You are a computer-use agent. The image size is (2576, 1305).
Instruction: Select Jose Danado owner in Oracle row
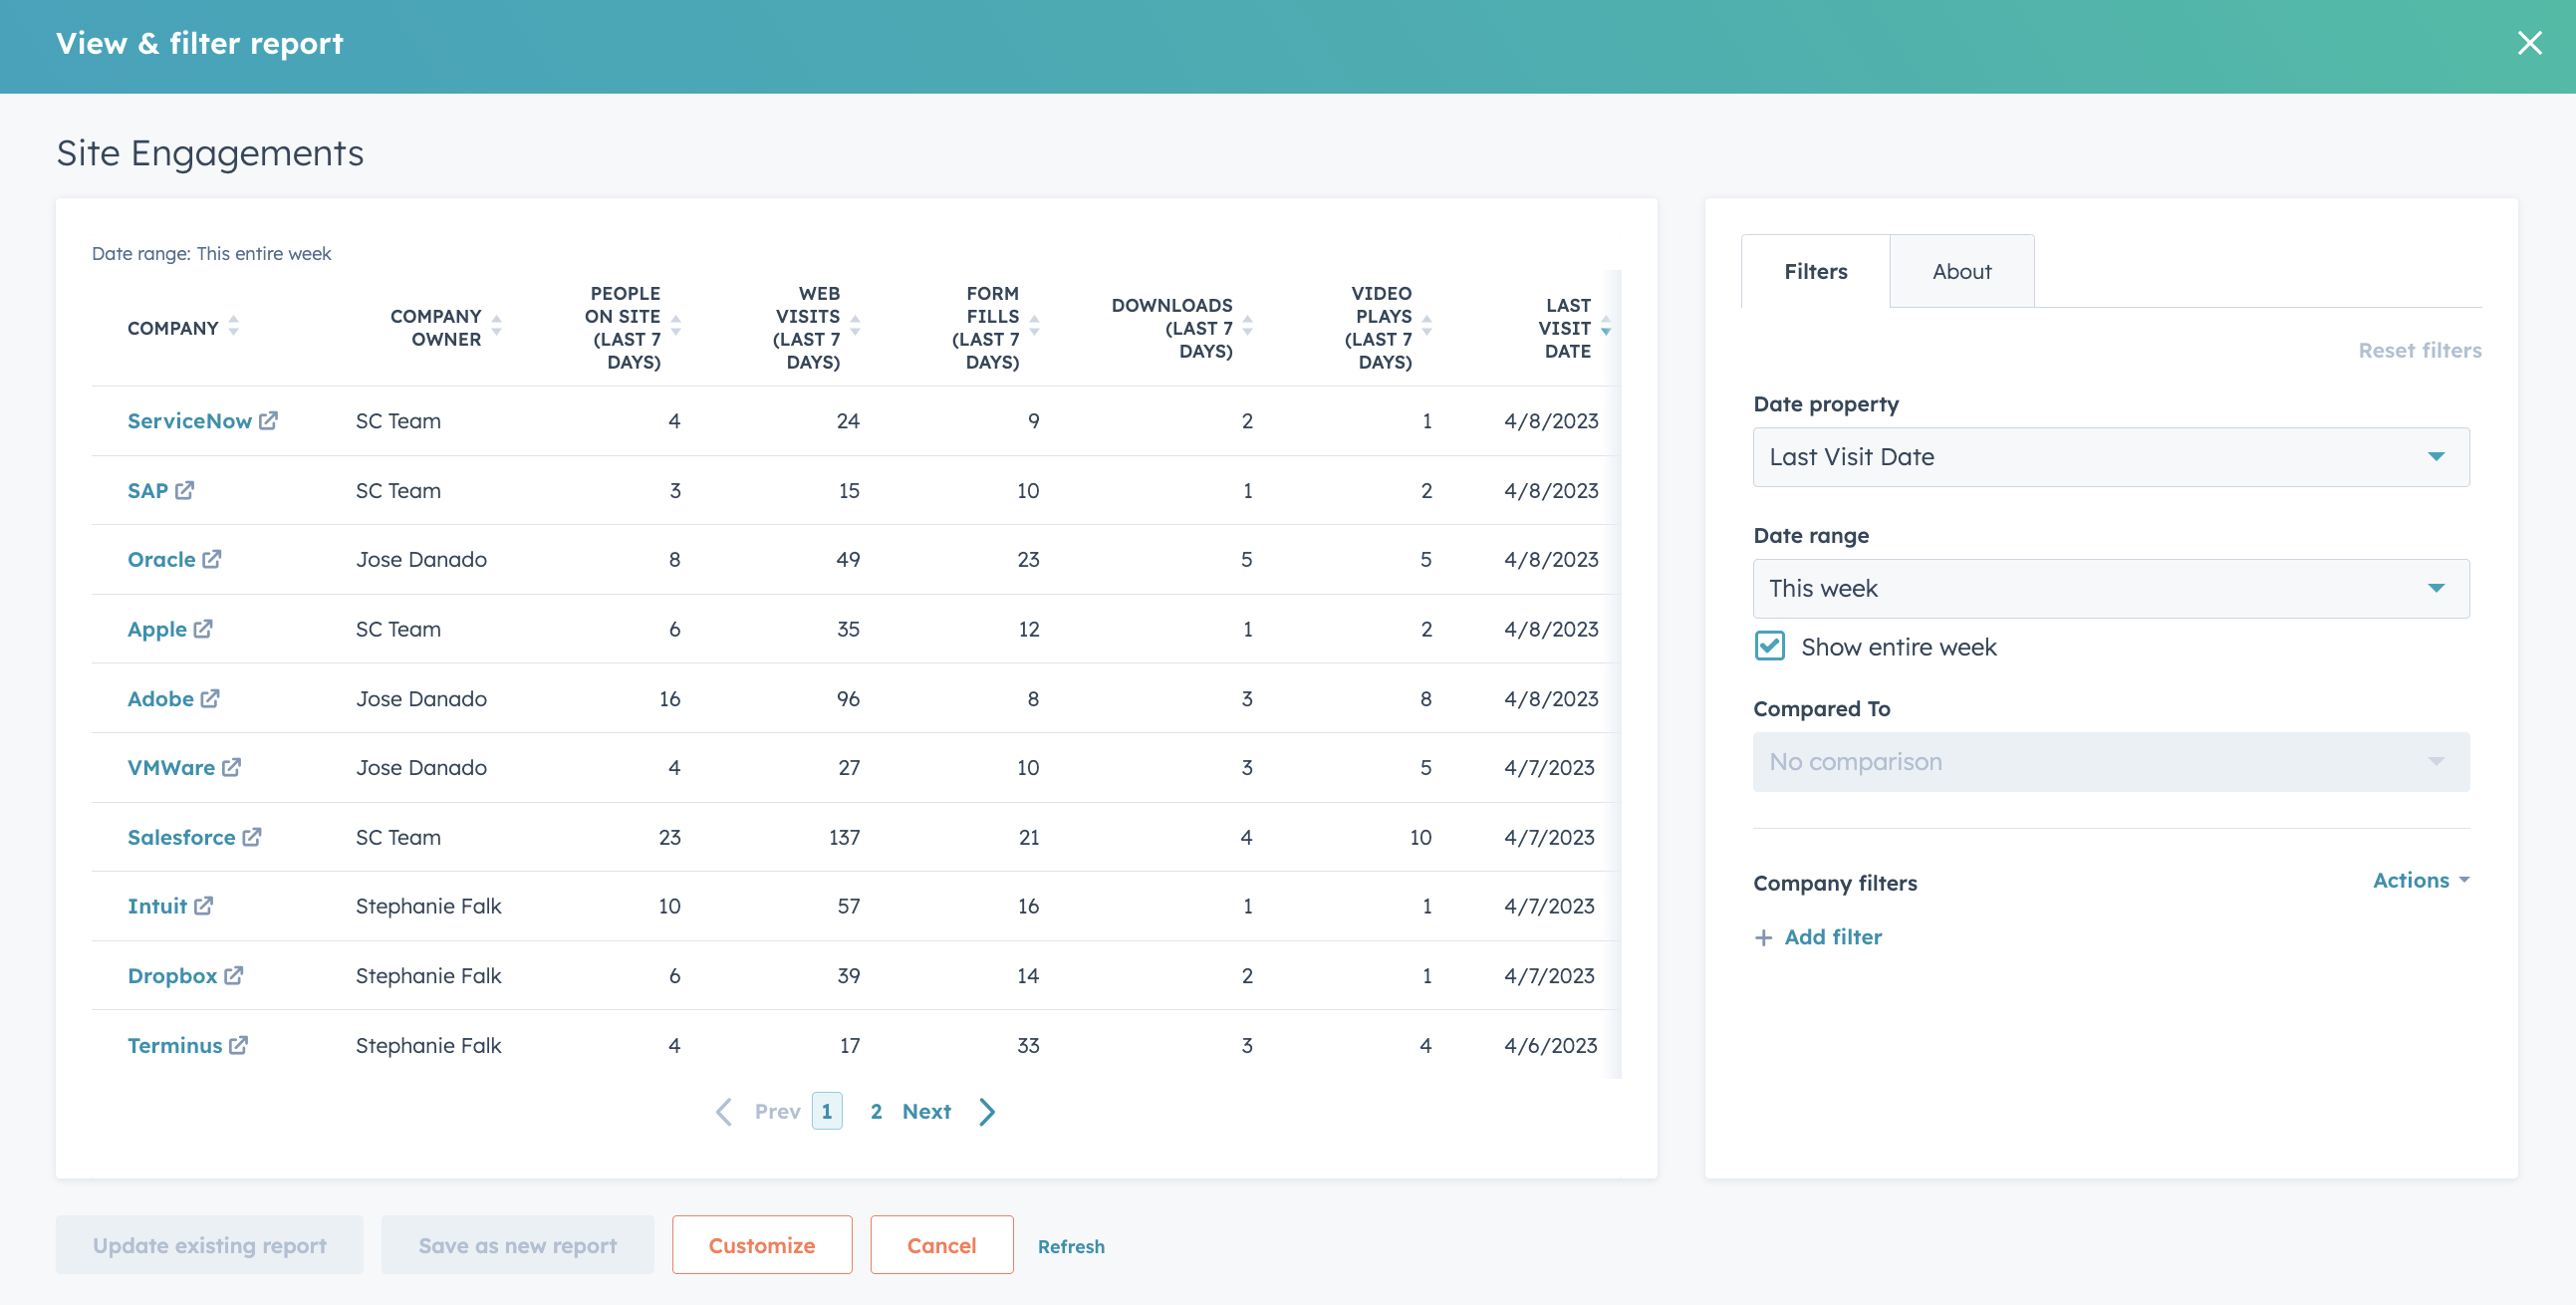421,560
